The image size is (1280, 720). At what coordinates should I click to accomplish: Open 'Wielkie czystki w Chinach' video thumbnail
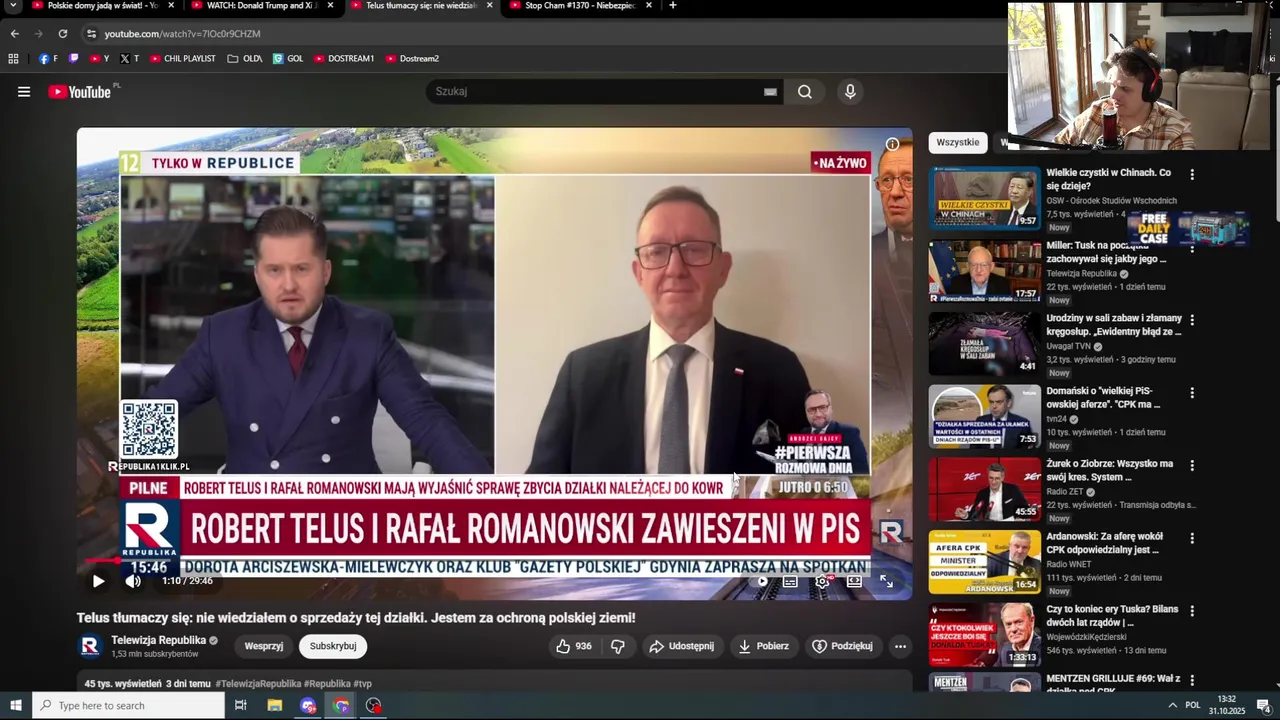coord(985,198)
